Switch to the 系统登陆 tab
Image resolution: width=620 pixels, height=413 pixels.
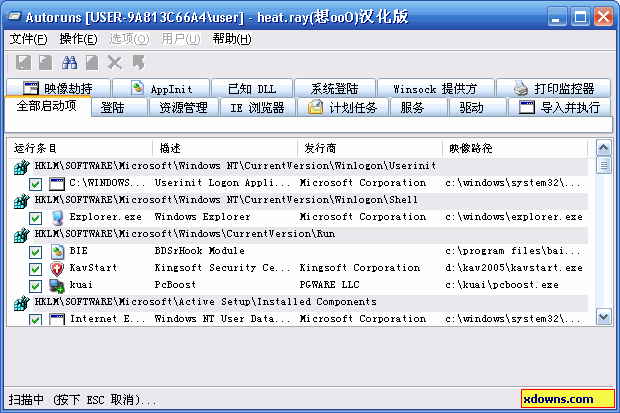pyautogui.click(x=335, y=88)
